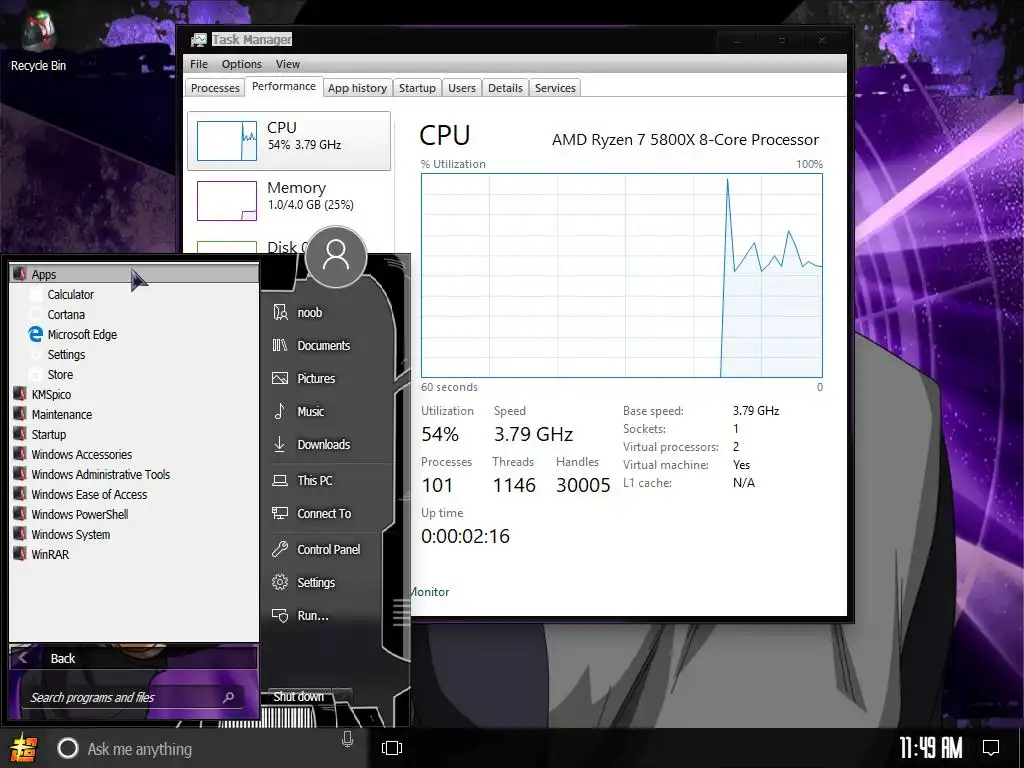Click the KMSpico folder icon
The image size is (1024, 768).
click(20, 394)
